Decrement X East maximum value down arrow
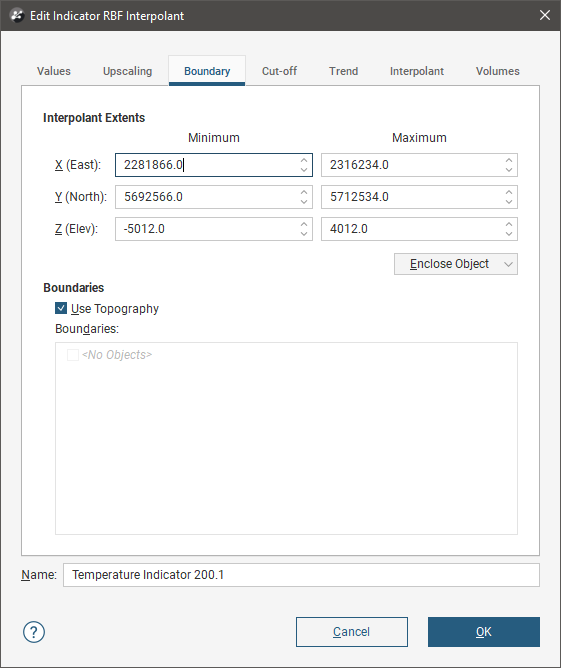 [x=509, y=170]
